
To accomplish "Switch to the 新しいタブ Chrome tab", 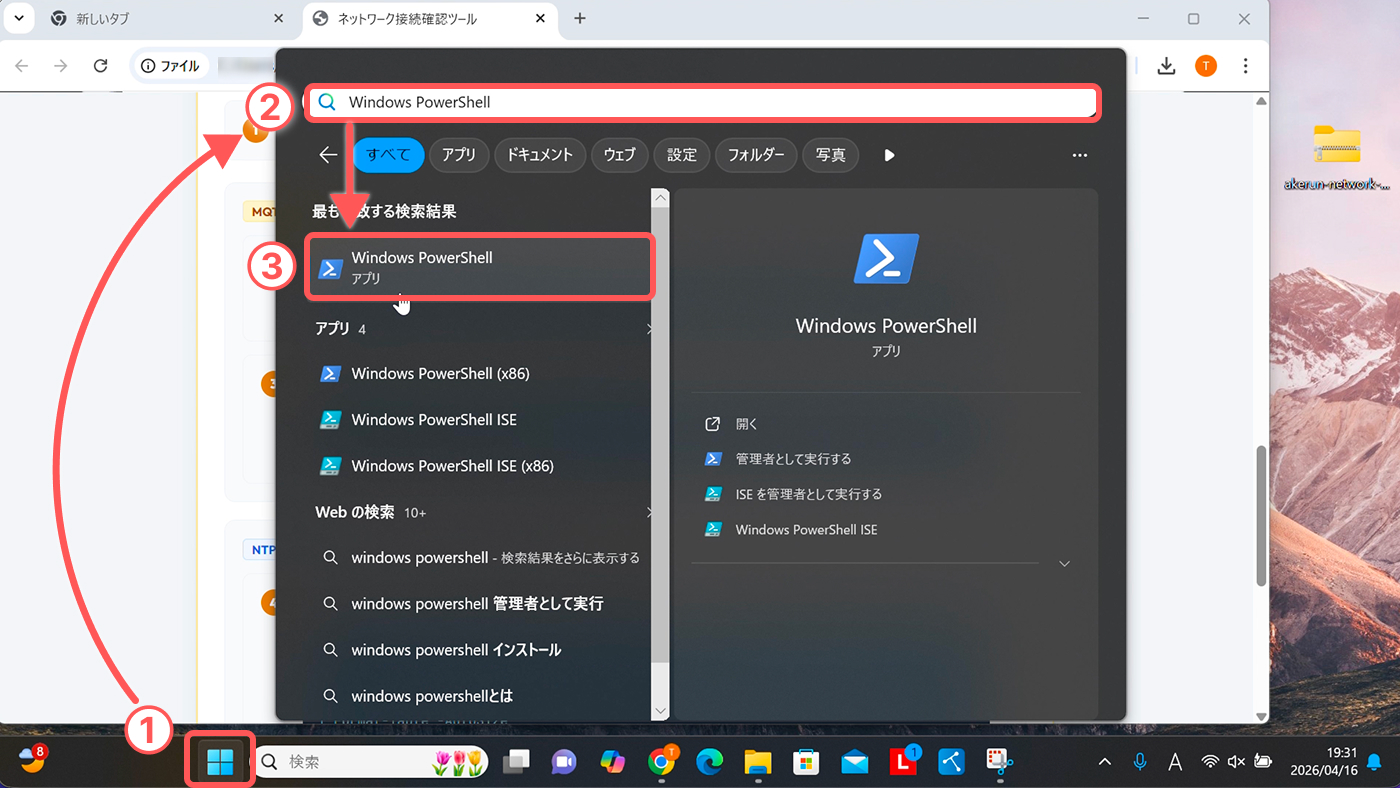I will pyautogui.click(x=165, y=19).
